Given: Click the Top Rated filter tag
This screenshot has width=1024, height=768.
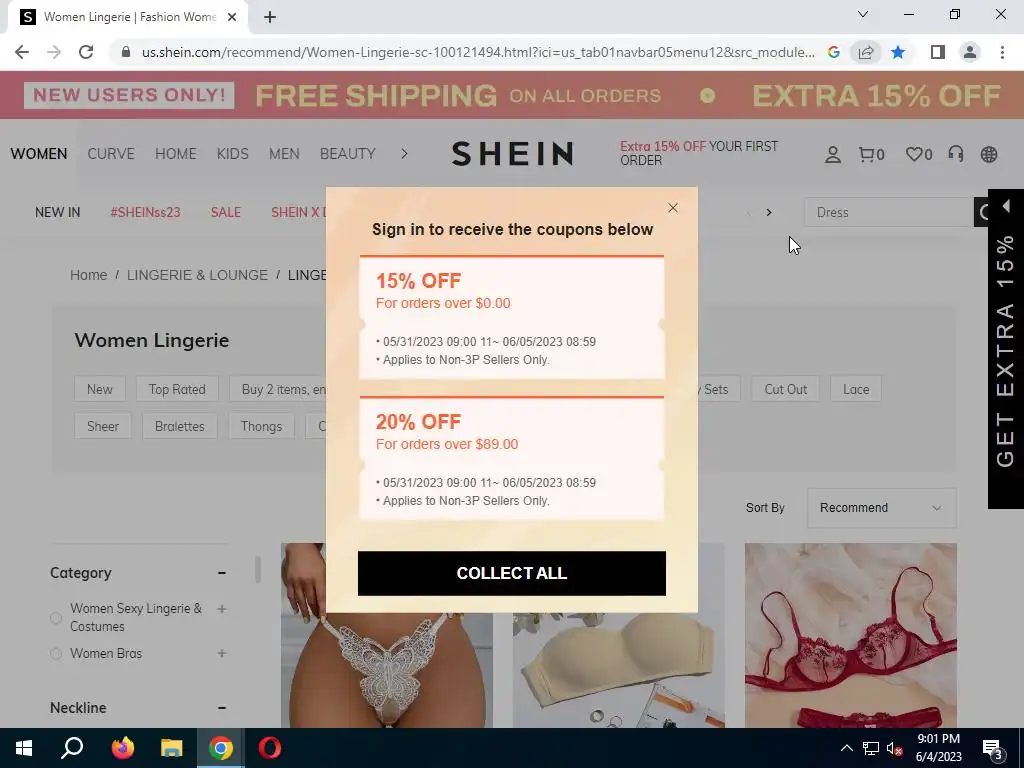Looking at the screenshot, I should (x=177, y=389).
